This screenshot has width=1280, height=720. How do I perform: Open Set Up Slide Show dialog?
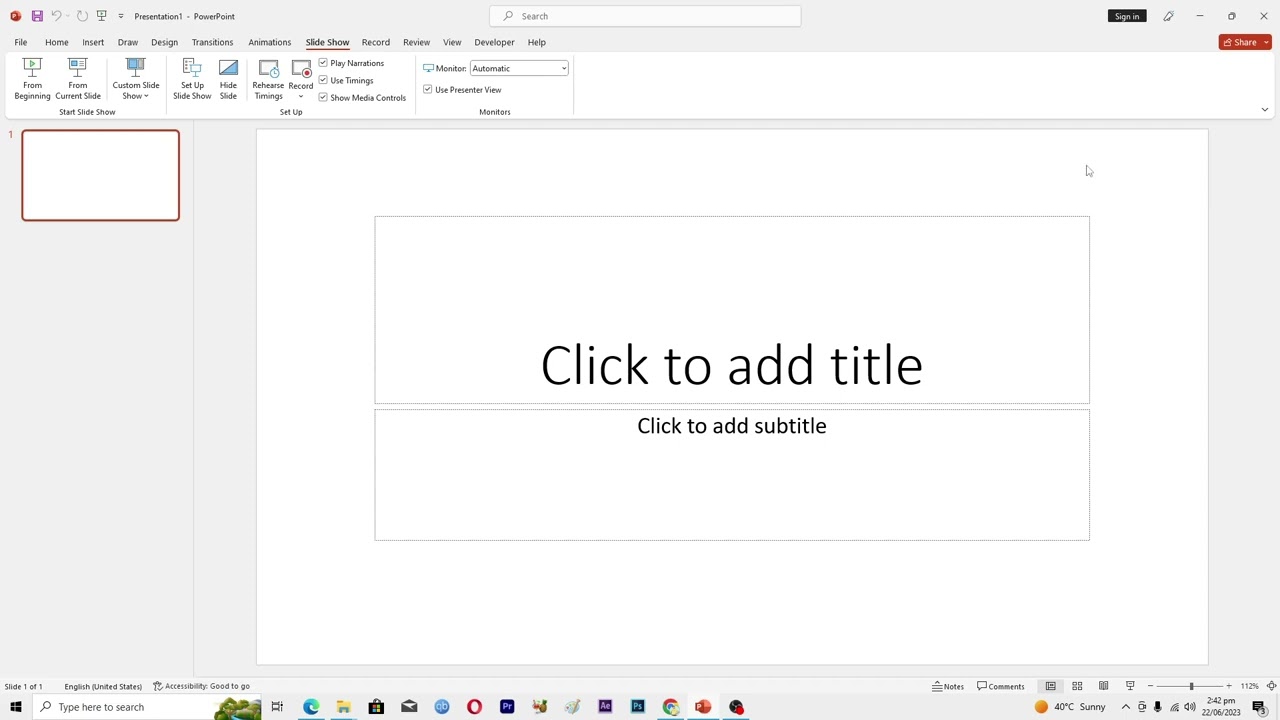pyautogui.click(x=192, y=79)
